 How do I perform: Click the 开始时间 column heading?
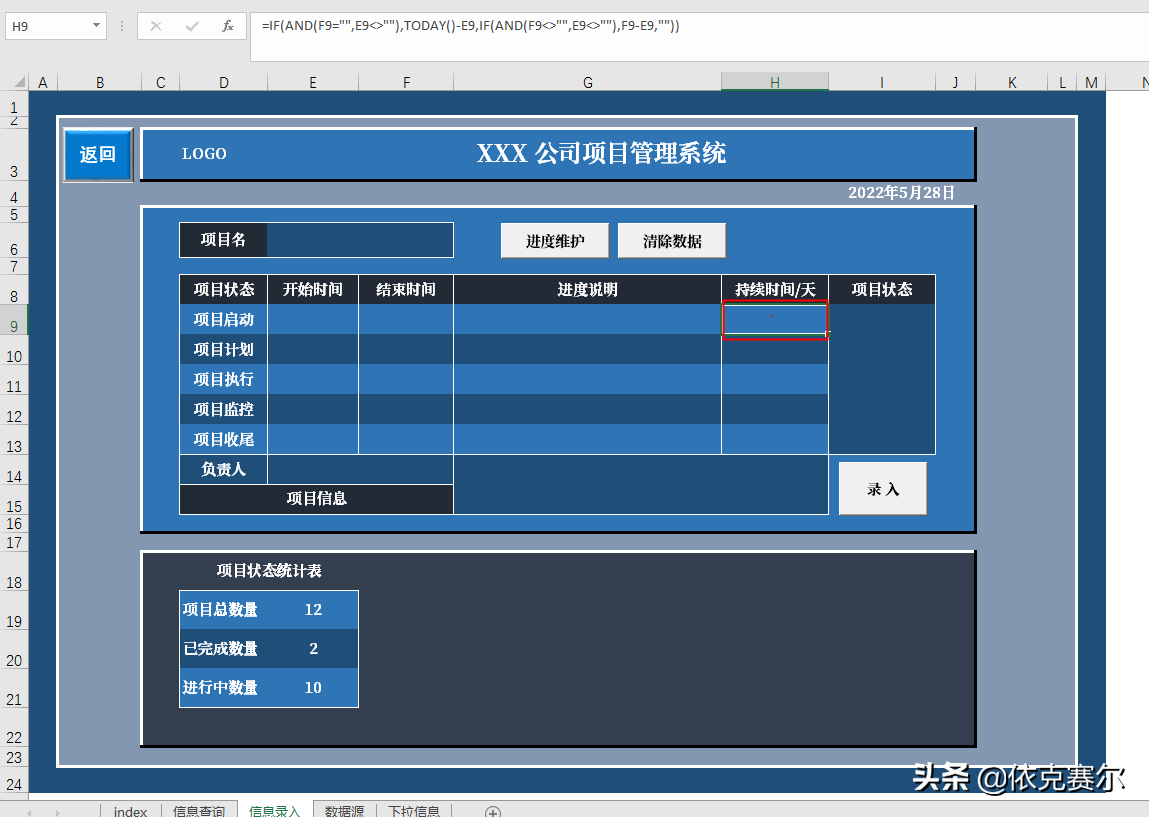[x=313, y=289]
